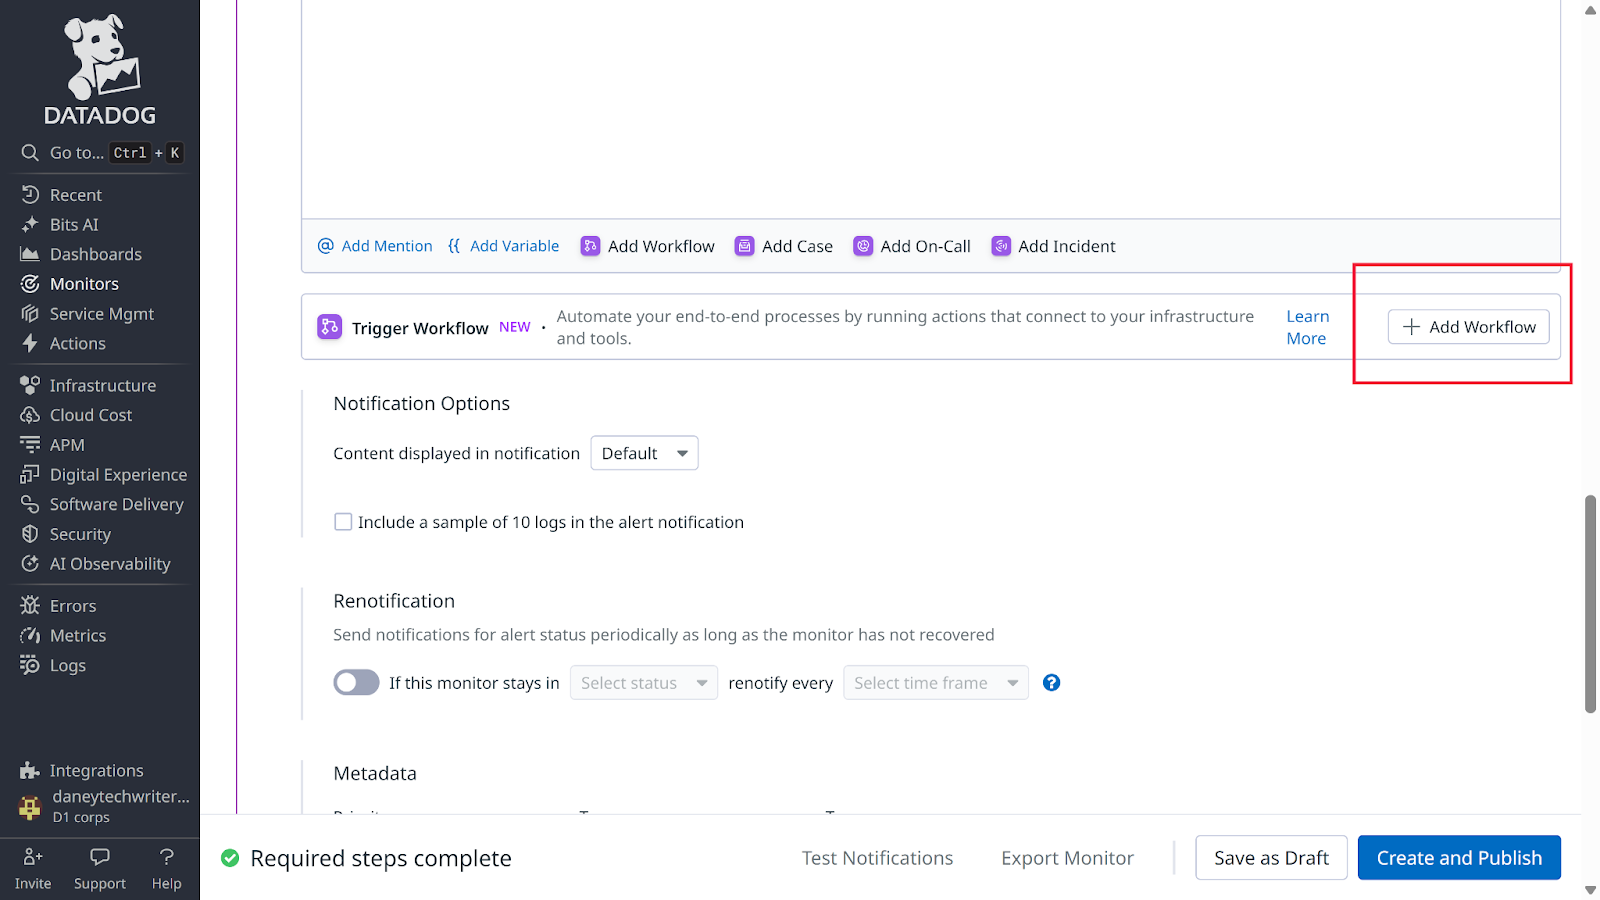Open the Go to search icon
Screen dimensions: 1600x900
(30, 153)
